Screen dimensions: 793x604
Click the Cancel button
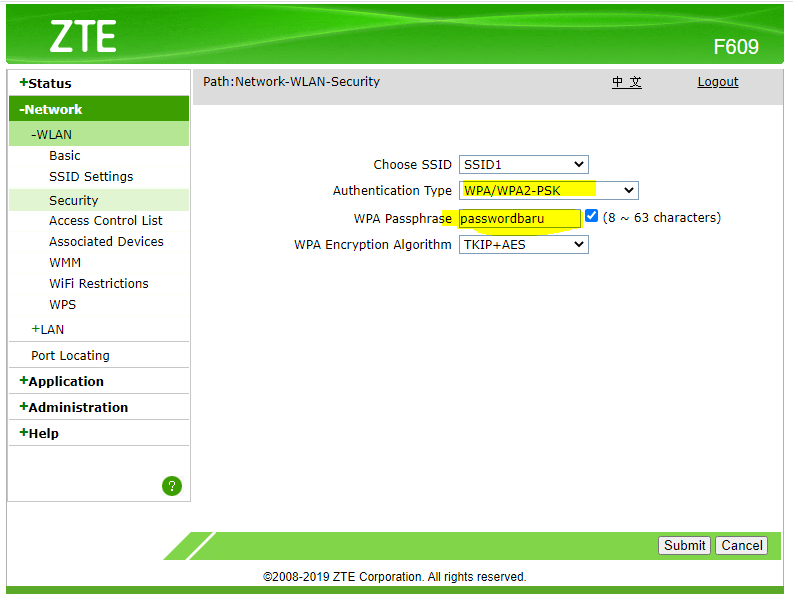(741, 545)
